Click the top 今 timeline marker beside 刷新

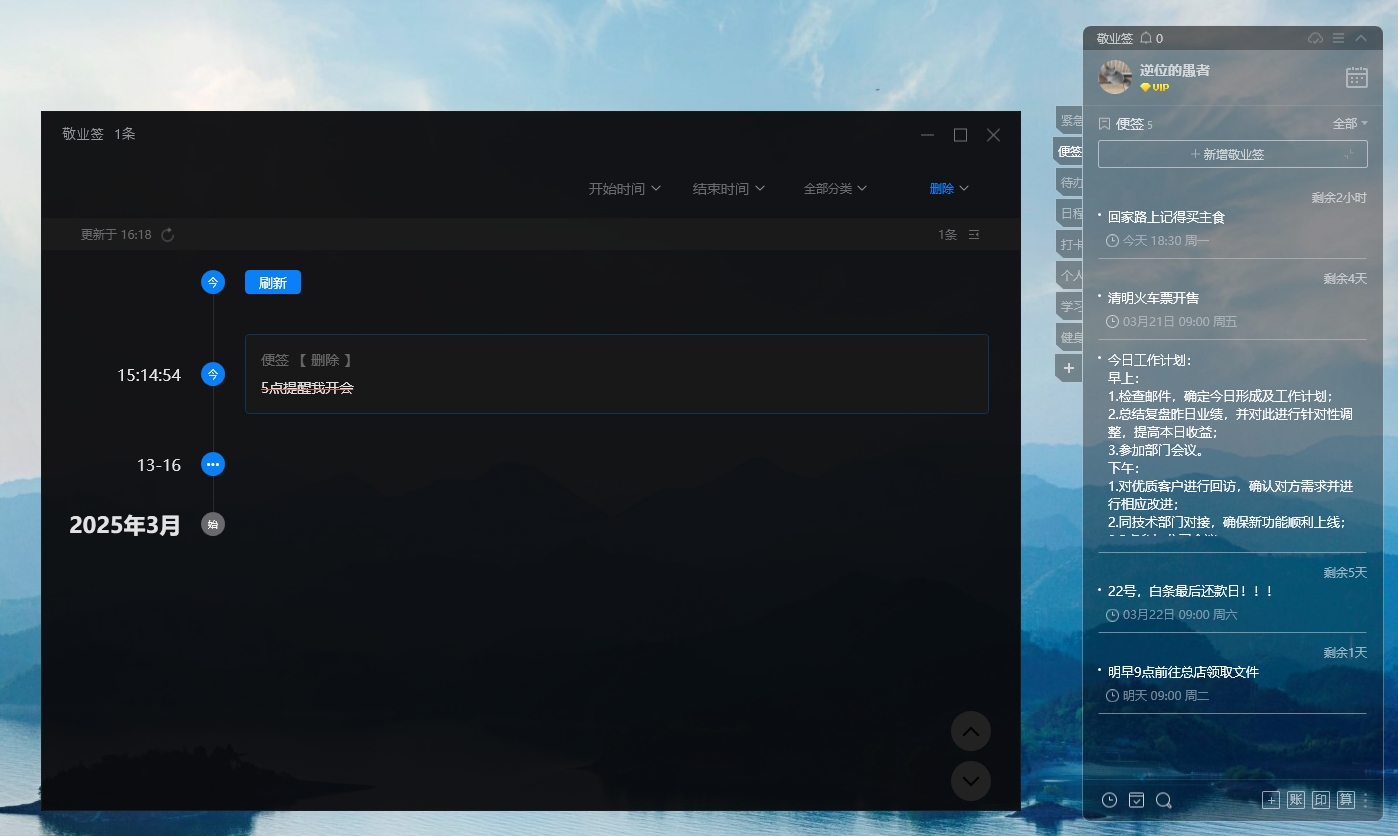(x=213, y=282)
